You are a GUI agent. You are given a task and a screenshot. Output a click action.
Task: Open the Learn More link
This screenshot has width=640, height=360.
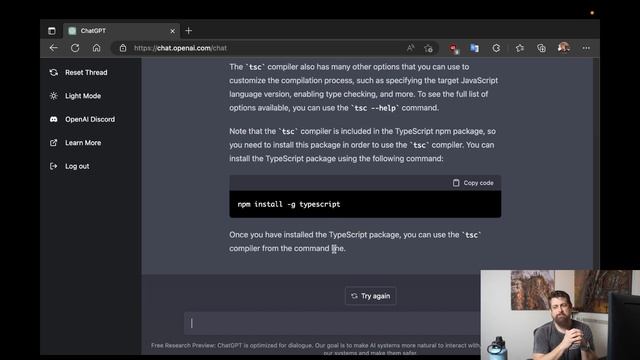75,143
